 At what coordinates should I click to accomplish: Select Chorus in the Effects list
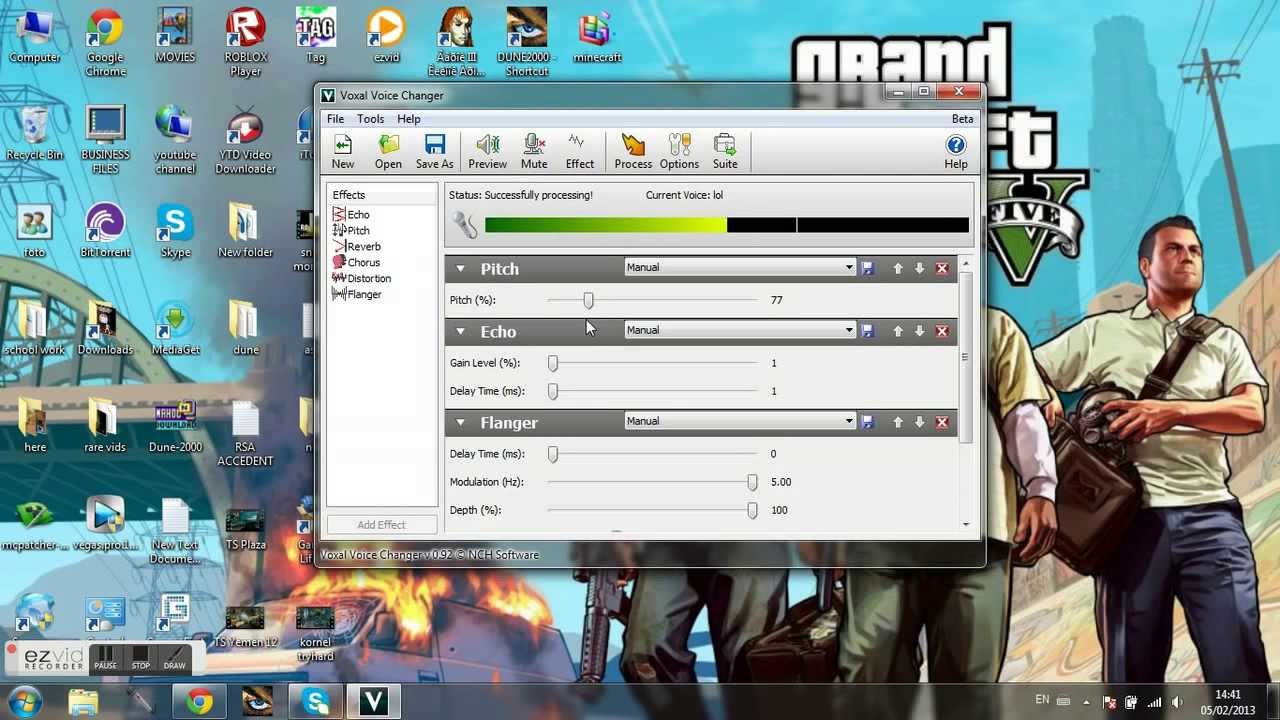(x=356, y=262)
